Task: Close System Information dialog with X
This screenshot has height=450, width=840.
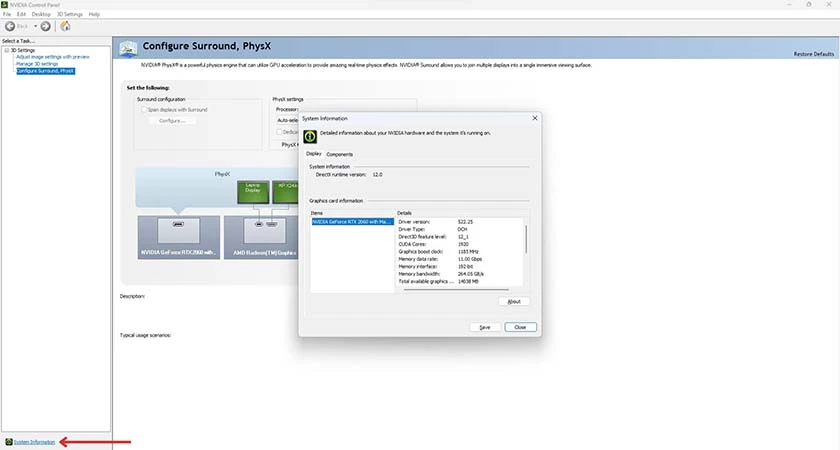Action: click(x=535, y=118)
